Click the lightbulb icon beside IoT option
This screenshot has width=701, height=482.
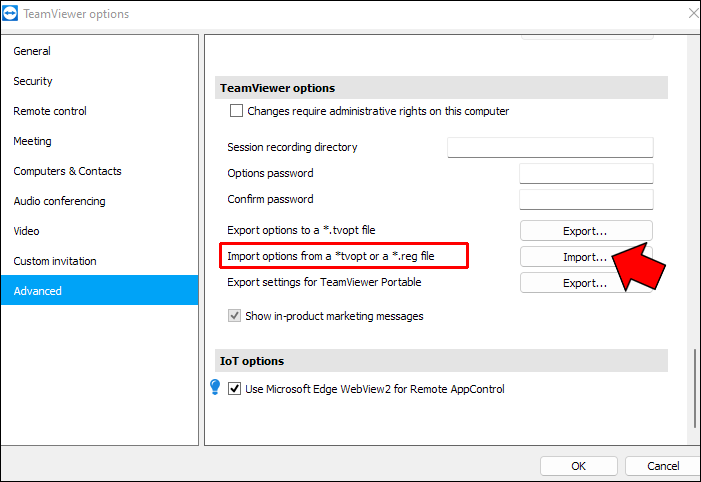pos(215,387)
